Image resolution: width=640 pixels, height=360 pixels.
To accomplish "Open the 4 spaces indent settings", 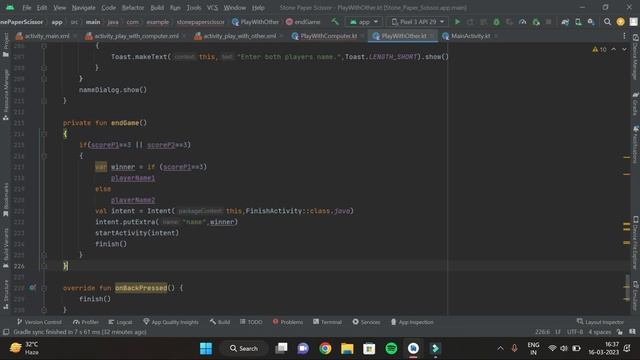I will pos(600,332).
